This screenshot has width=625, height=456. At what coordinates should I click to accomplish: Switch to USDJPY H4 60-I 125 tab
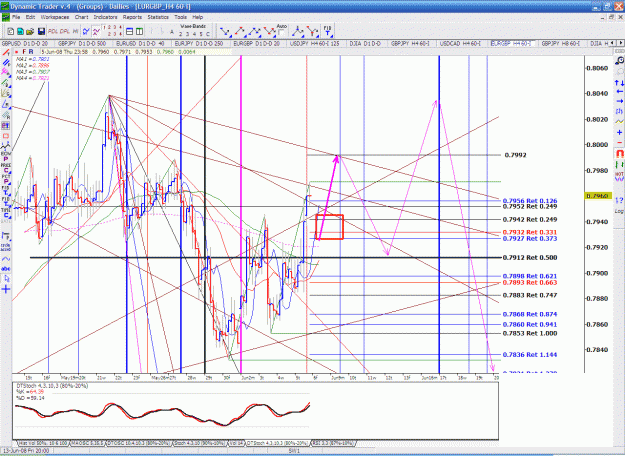point(314,43)
